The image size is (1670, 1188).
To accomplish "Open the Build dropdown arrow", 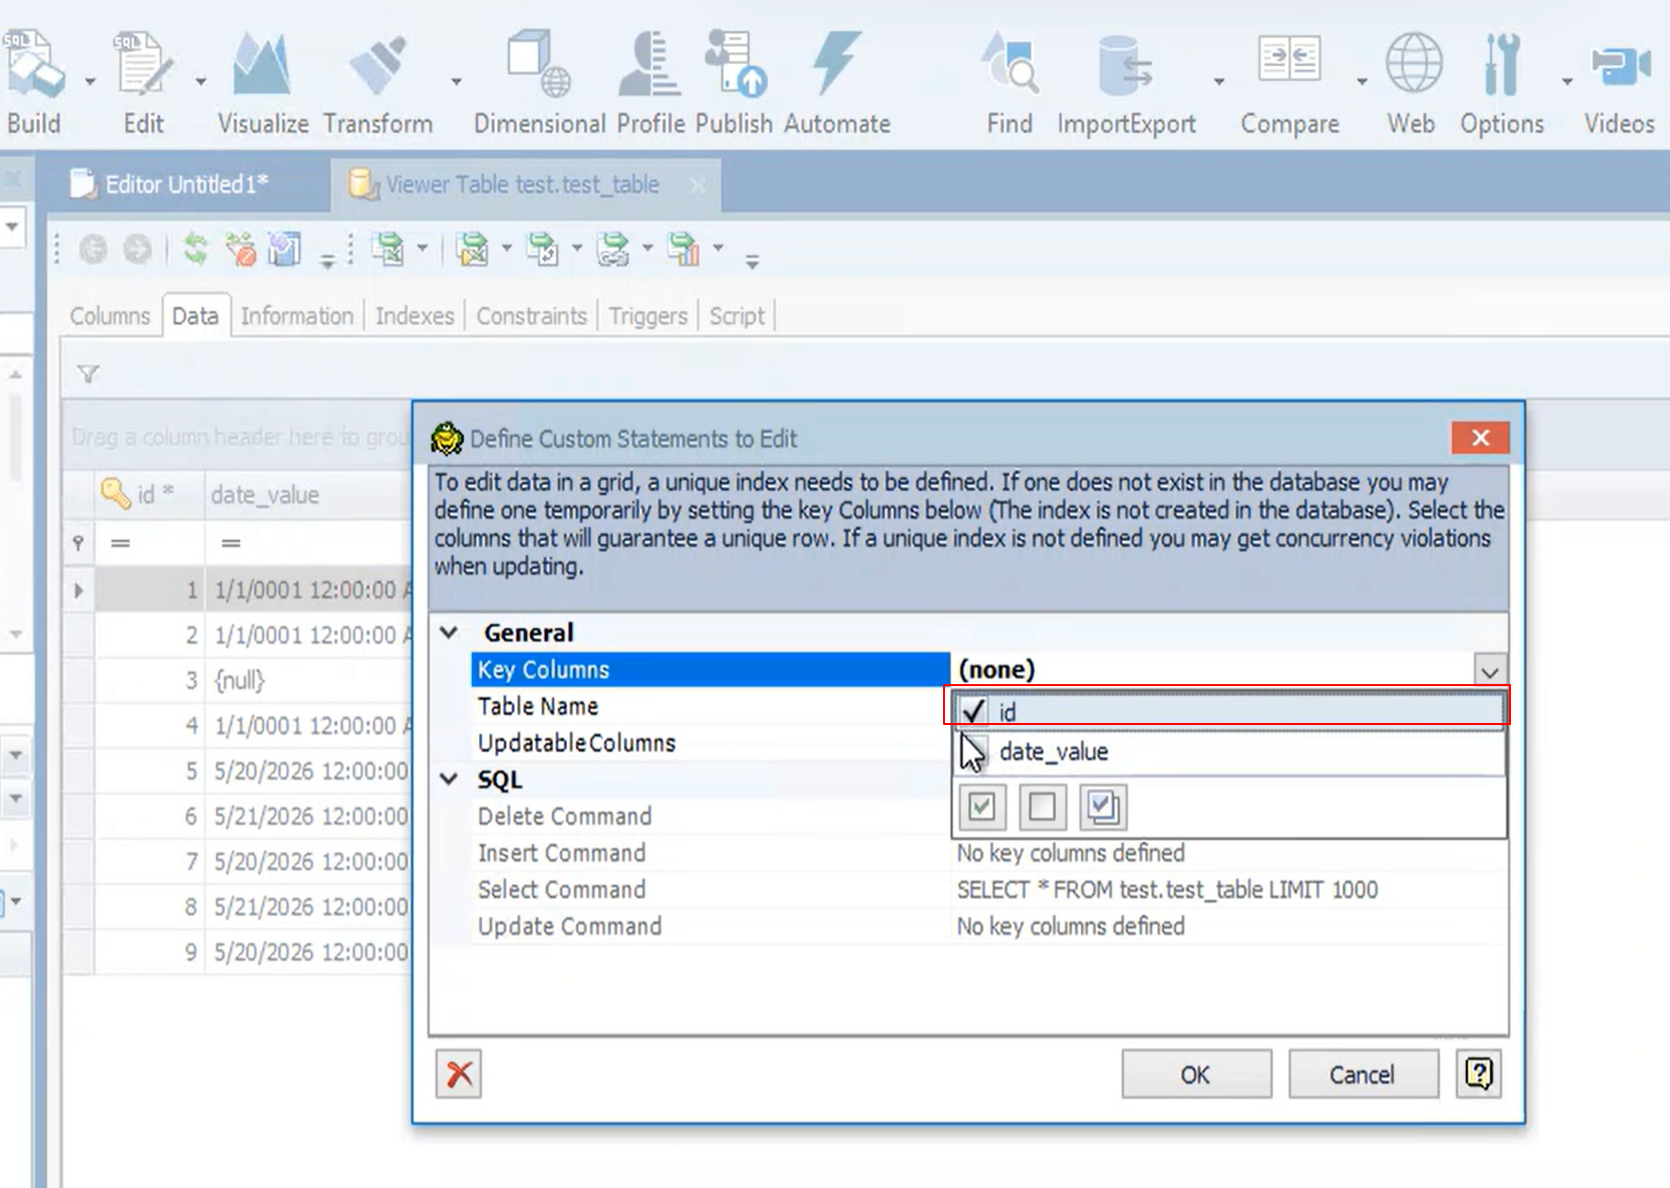I will [90, 82].
